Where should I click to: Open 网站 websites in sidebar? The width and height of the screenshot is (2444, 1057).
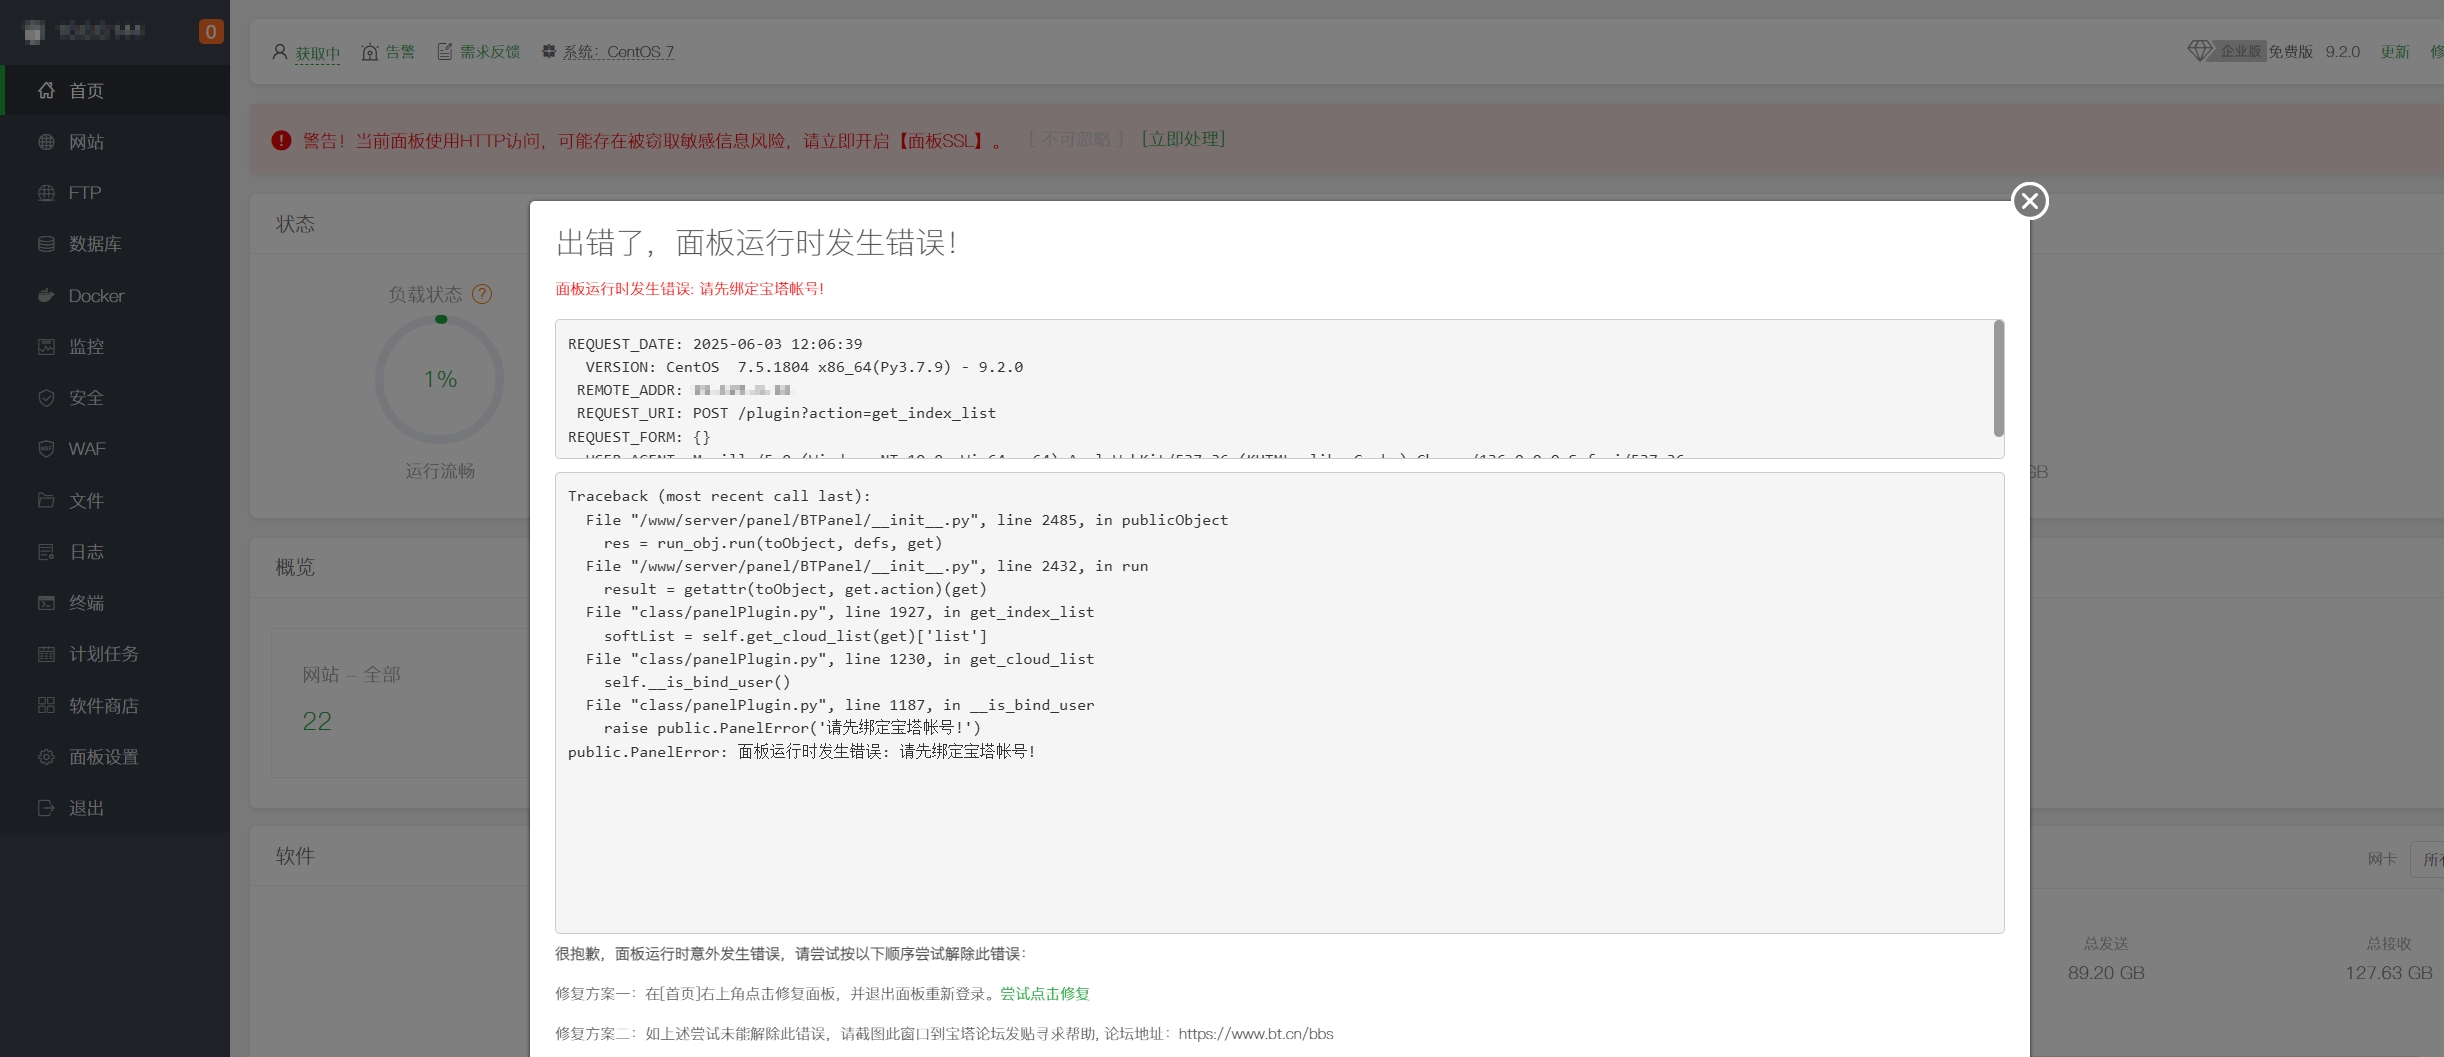click(115, 142)
